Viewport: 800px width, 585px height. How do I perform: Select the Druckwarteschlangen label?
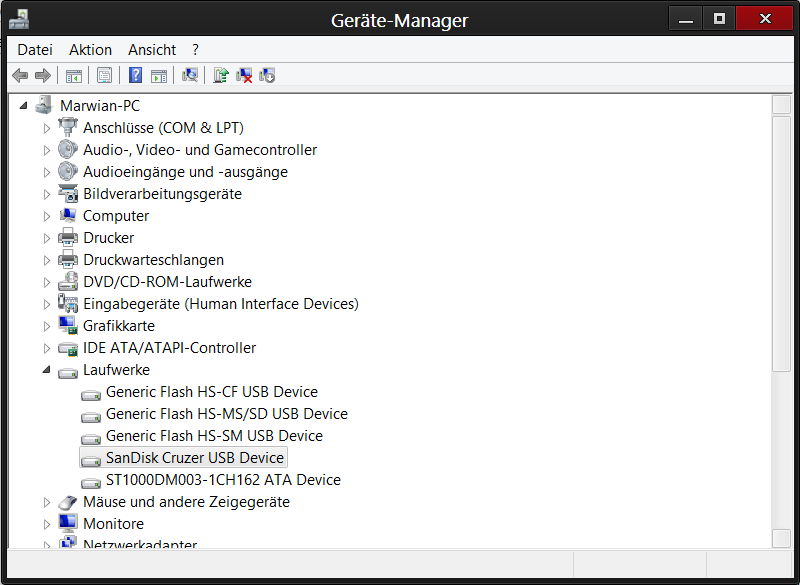click(x=153, y=260)
